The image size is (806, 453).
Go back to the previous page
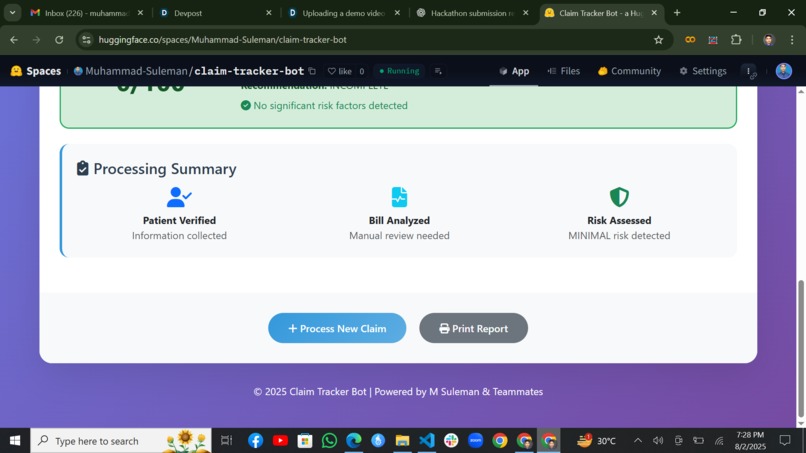(x=14, y=40)
